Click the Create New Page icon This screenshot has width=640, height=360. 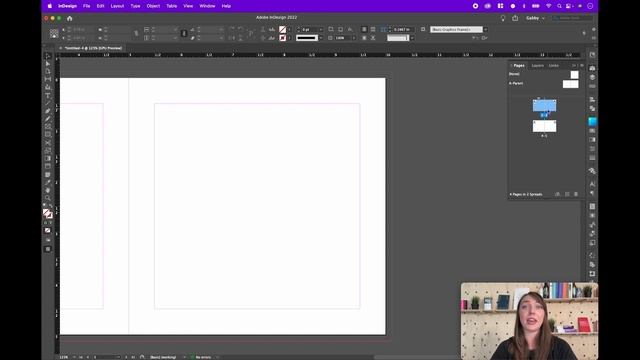click(567, 194)
